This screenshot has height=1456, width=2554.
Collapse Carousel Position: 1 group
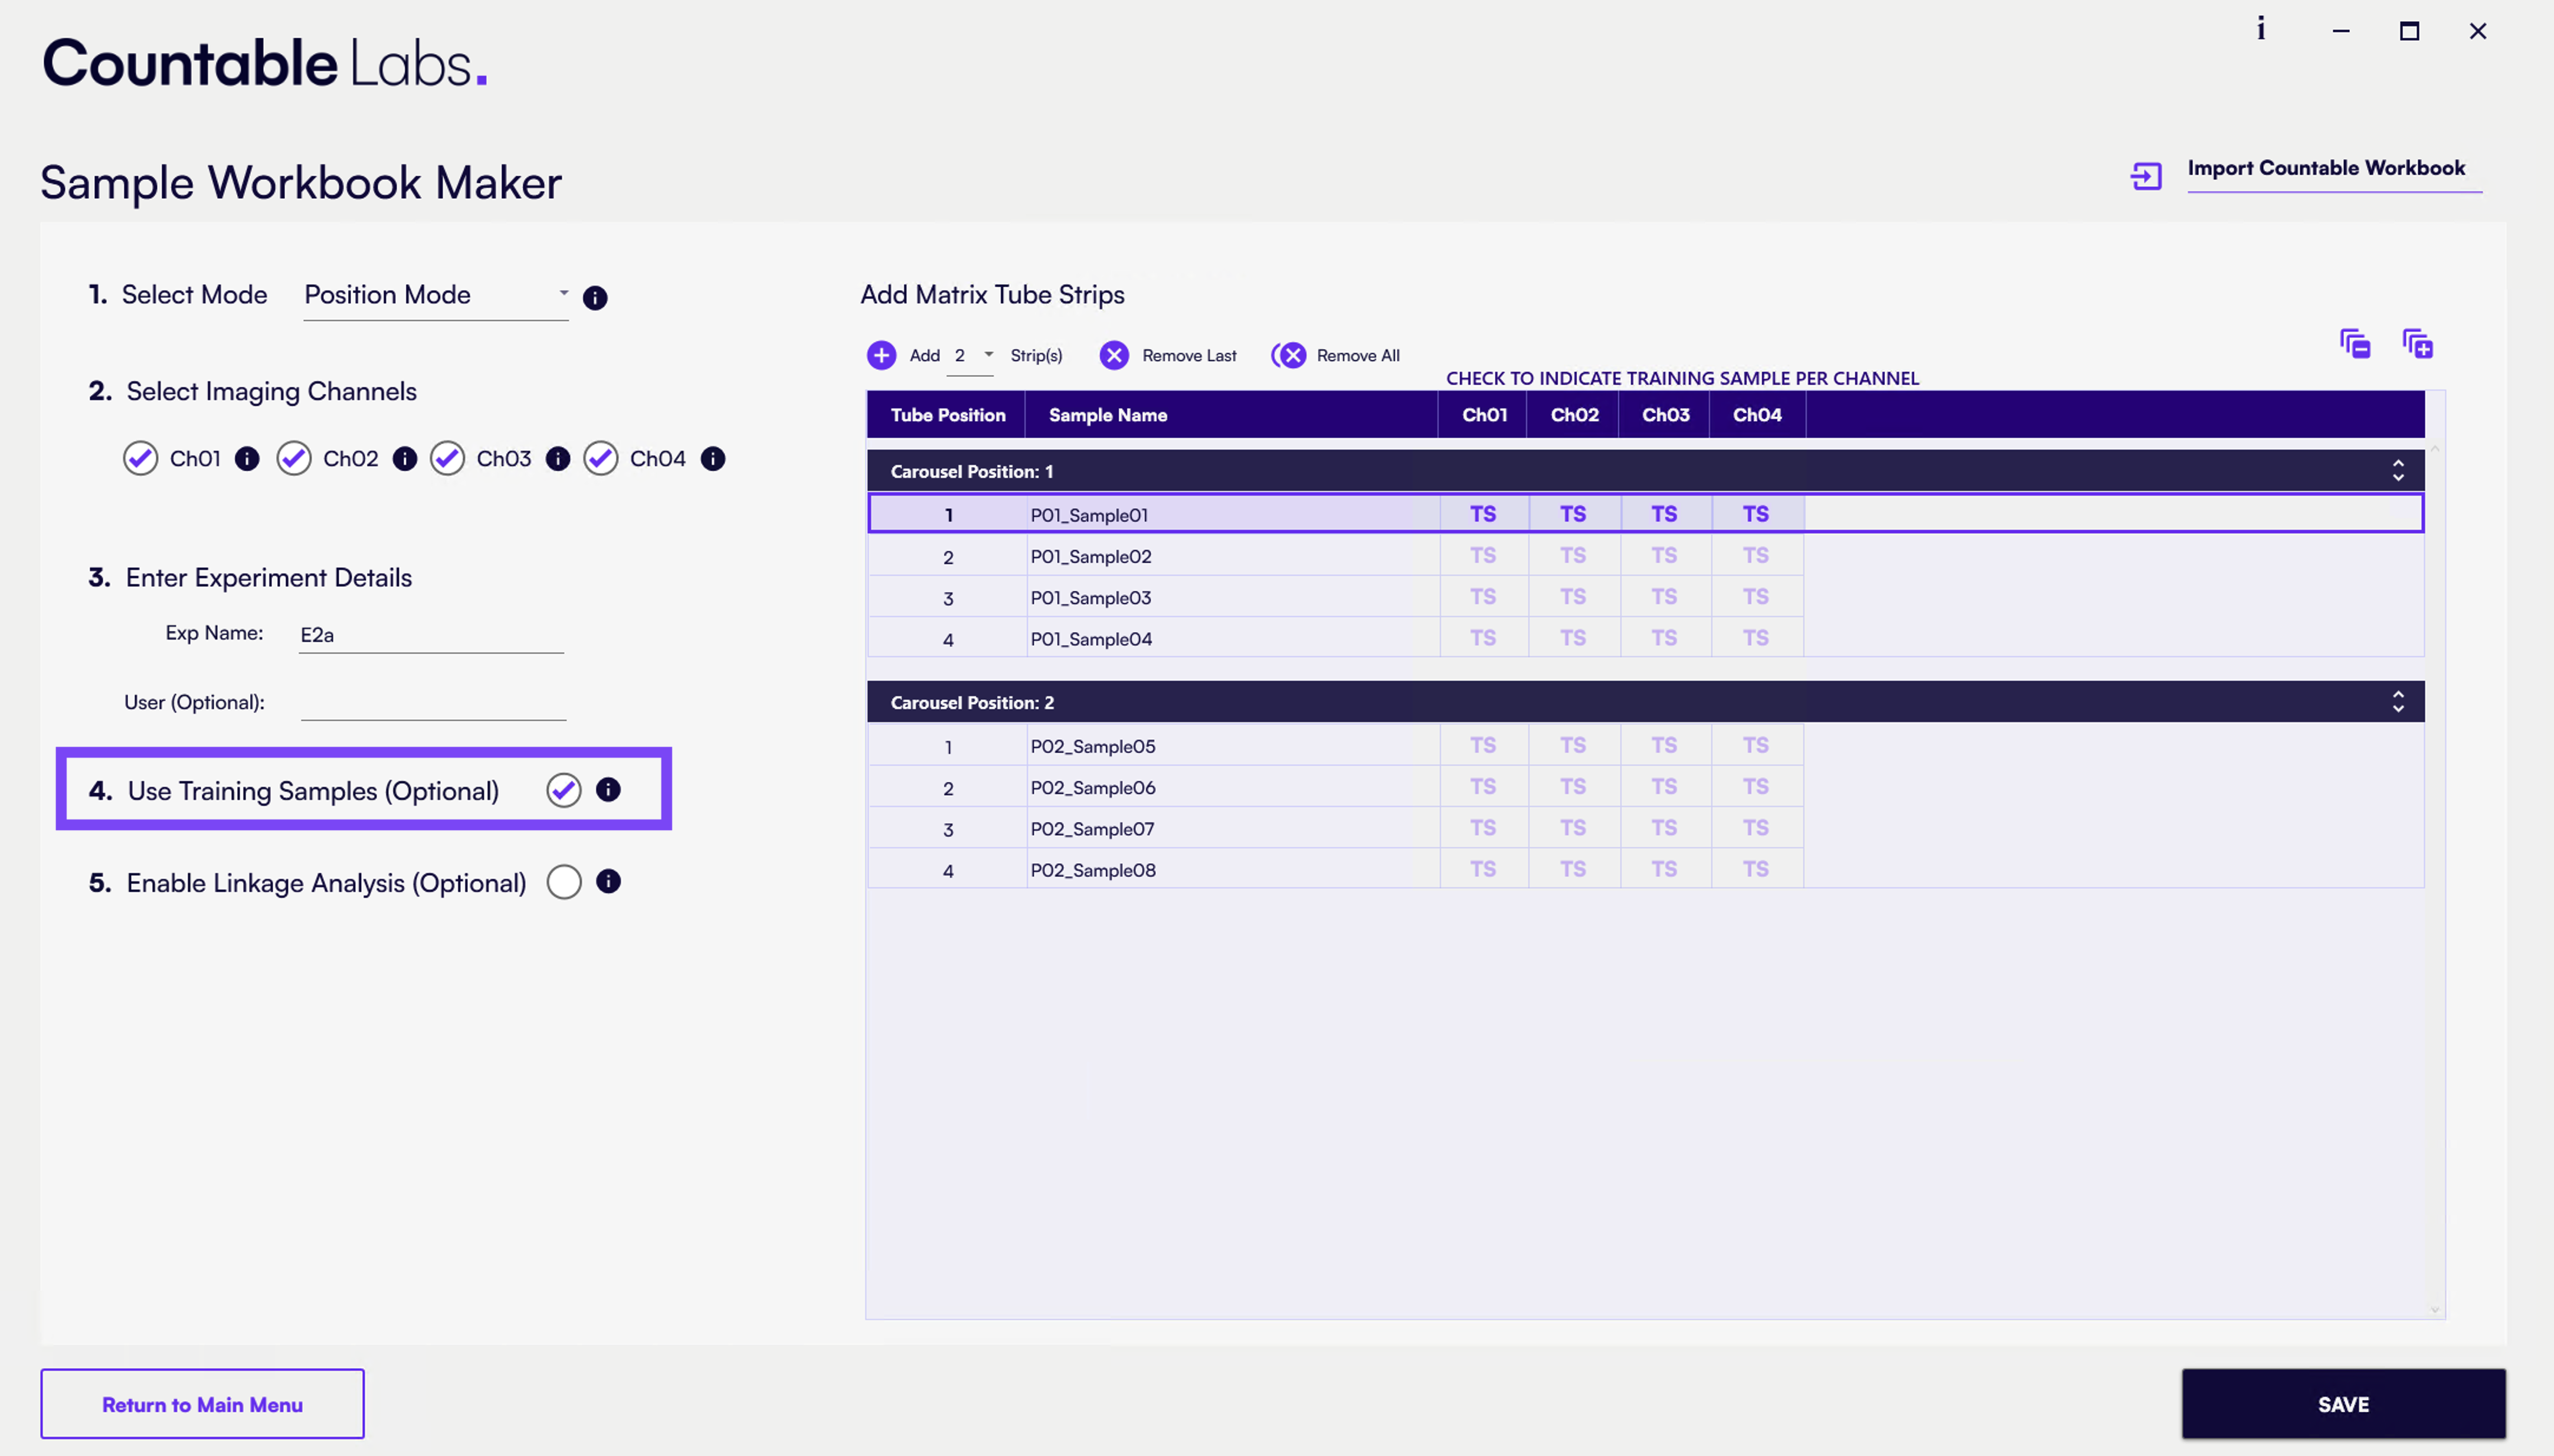coord(2398,471)
